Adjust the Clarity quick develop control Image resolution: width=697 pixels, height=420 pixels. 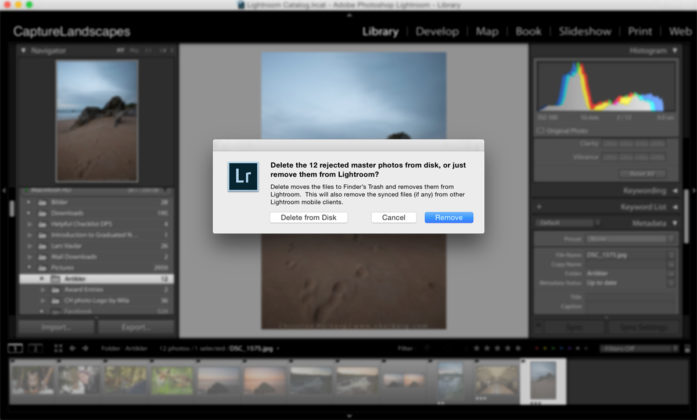coord(633,144)
